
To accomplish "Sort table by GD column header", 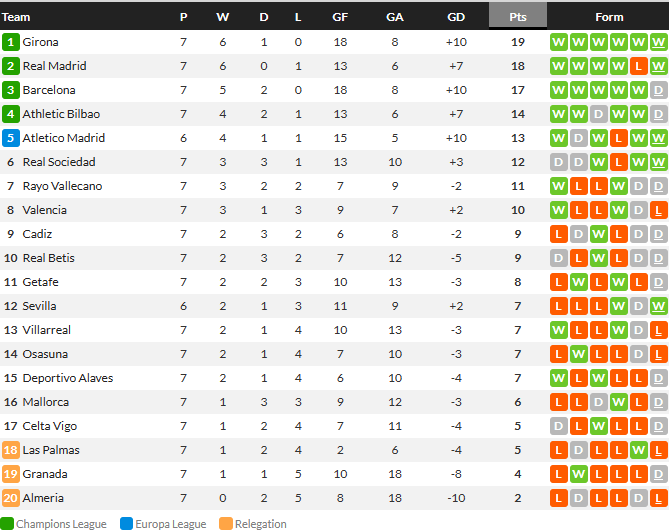I will [456, 16].
